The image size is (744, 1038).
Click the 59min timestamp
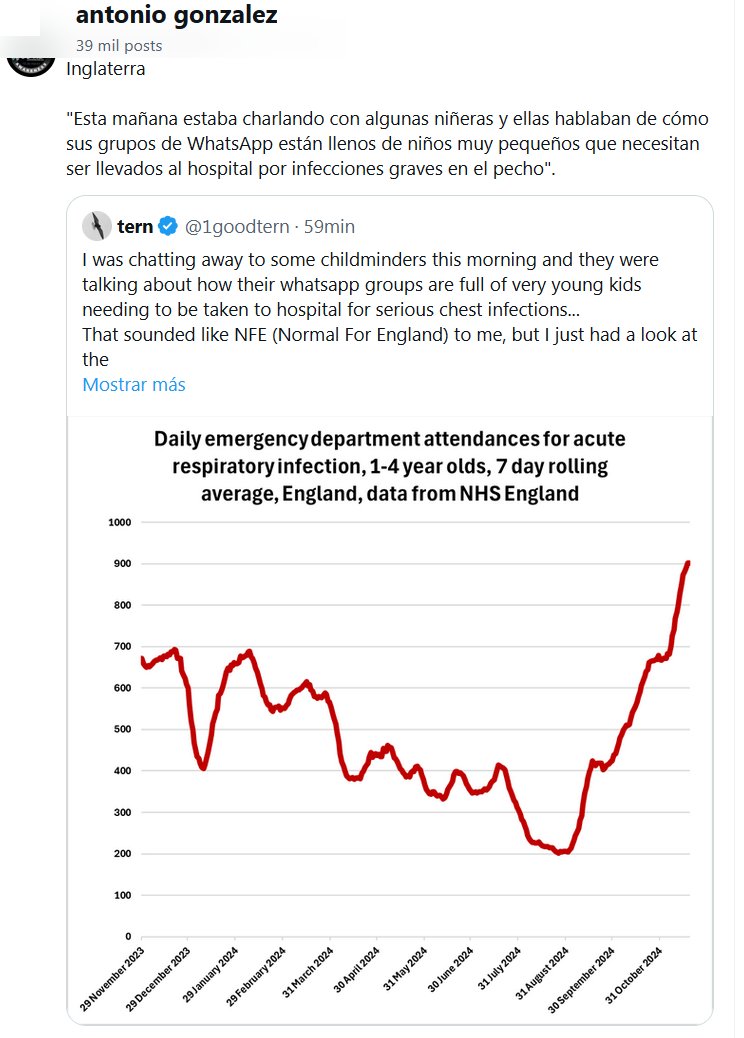pyautogui.click(x=329, y=227)
